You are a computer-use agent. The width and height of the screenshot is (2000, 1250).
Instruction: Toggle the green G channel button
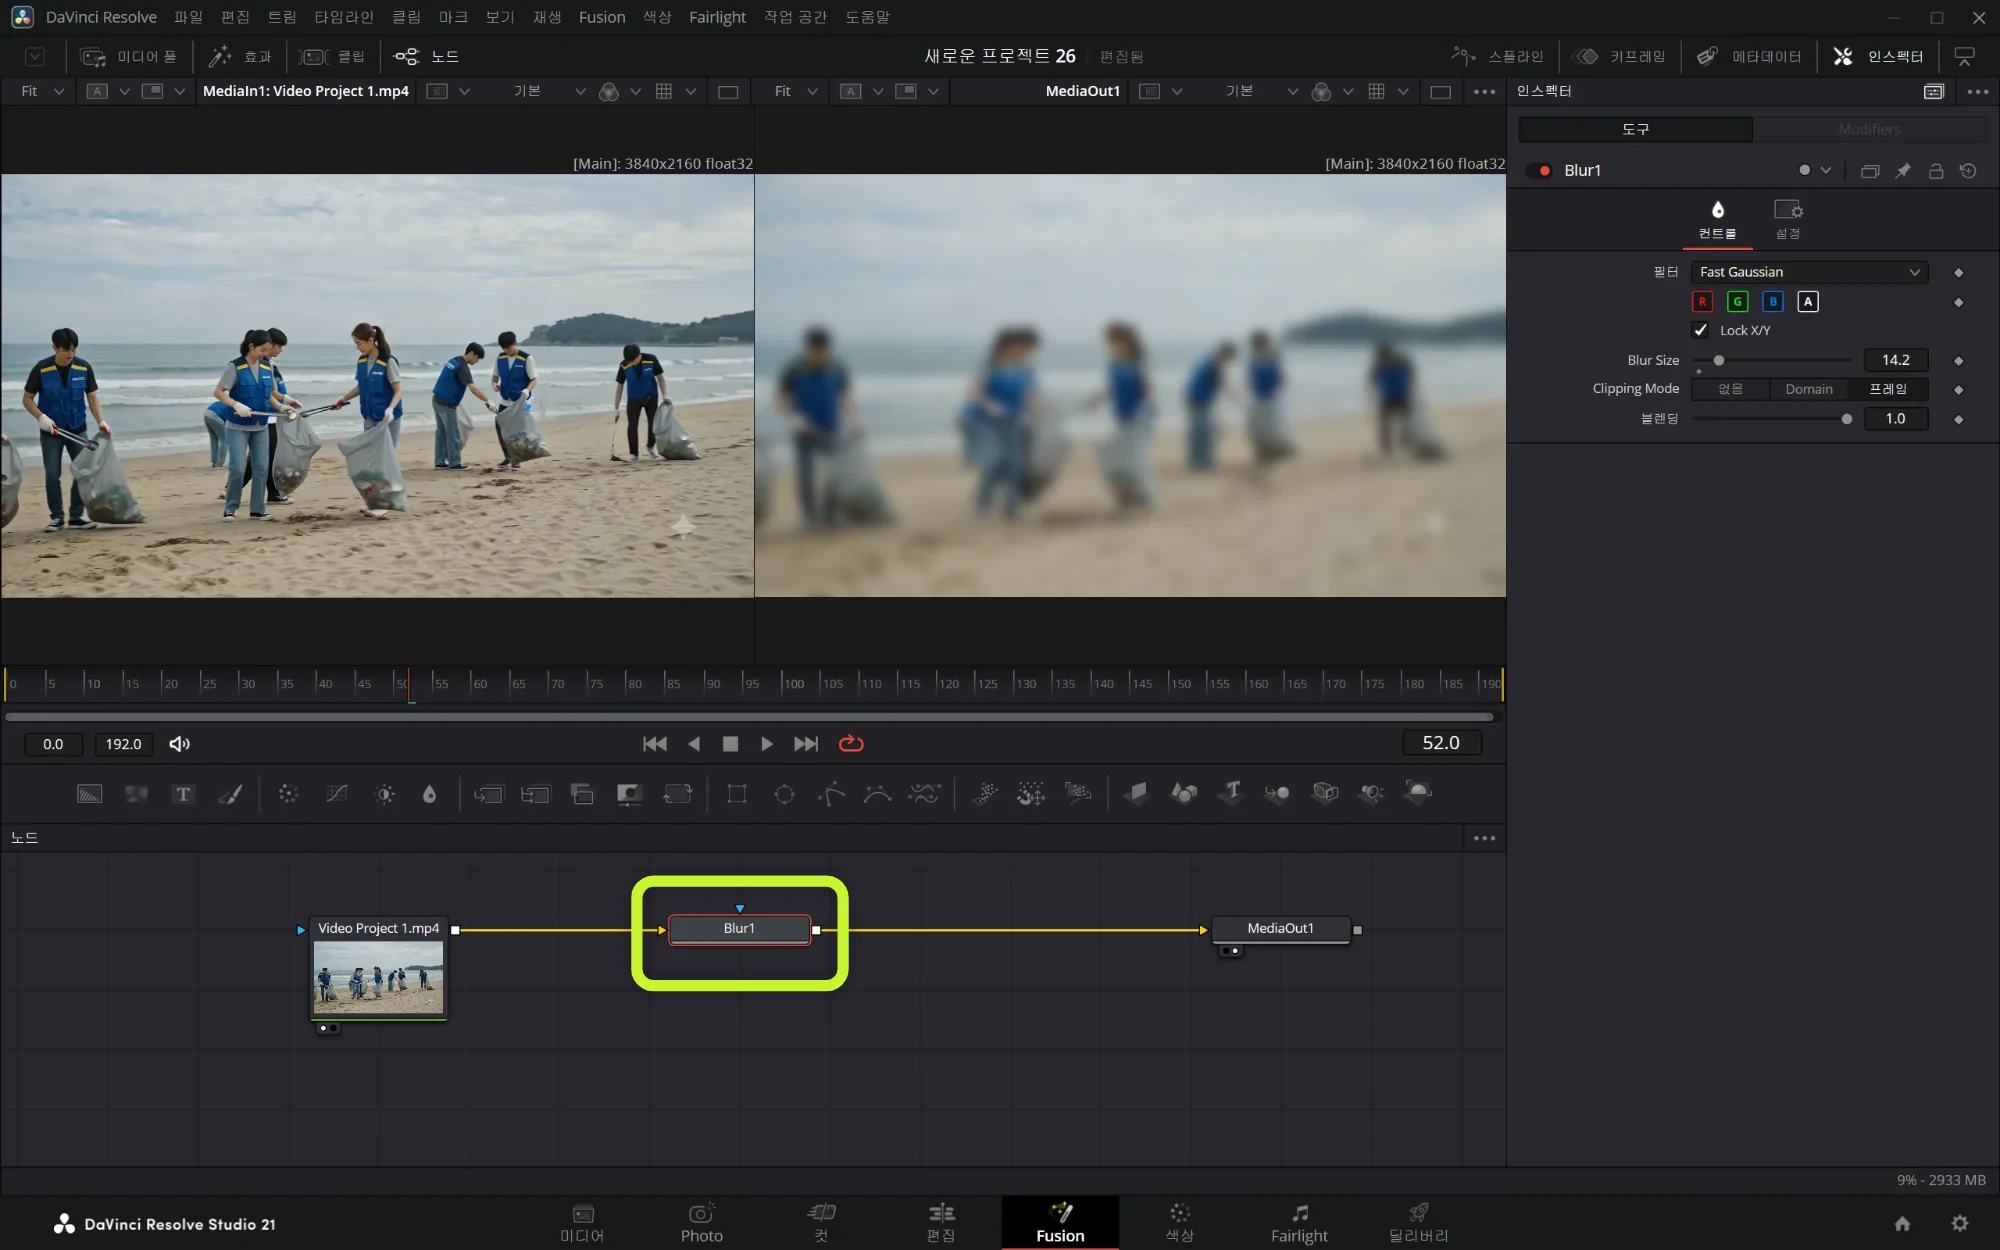tap(1737, 301)
